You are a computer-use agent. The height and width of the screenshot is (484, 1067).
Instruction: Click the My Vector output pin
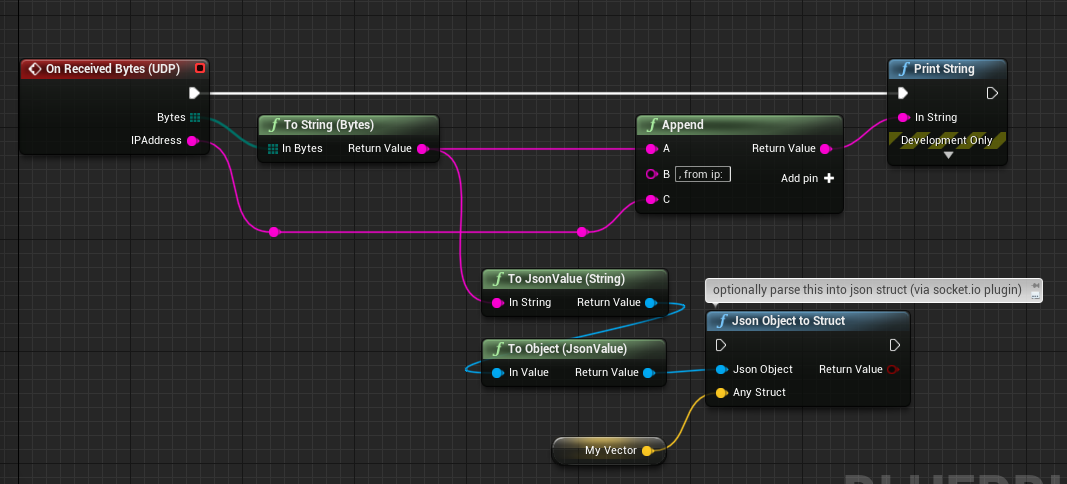tap(647, 451)
